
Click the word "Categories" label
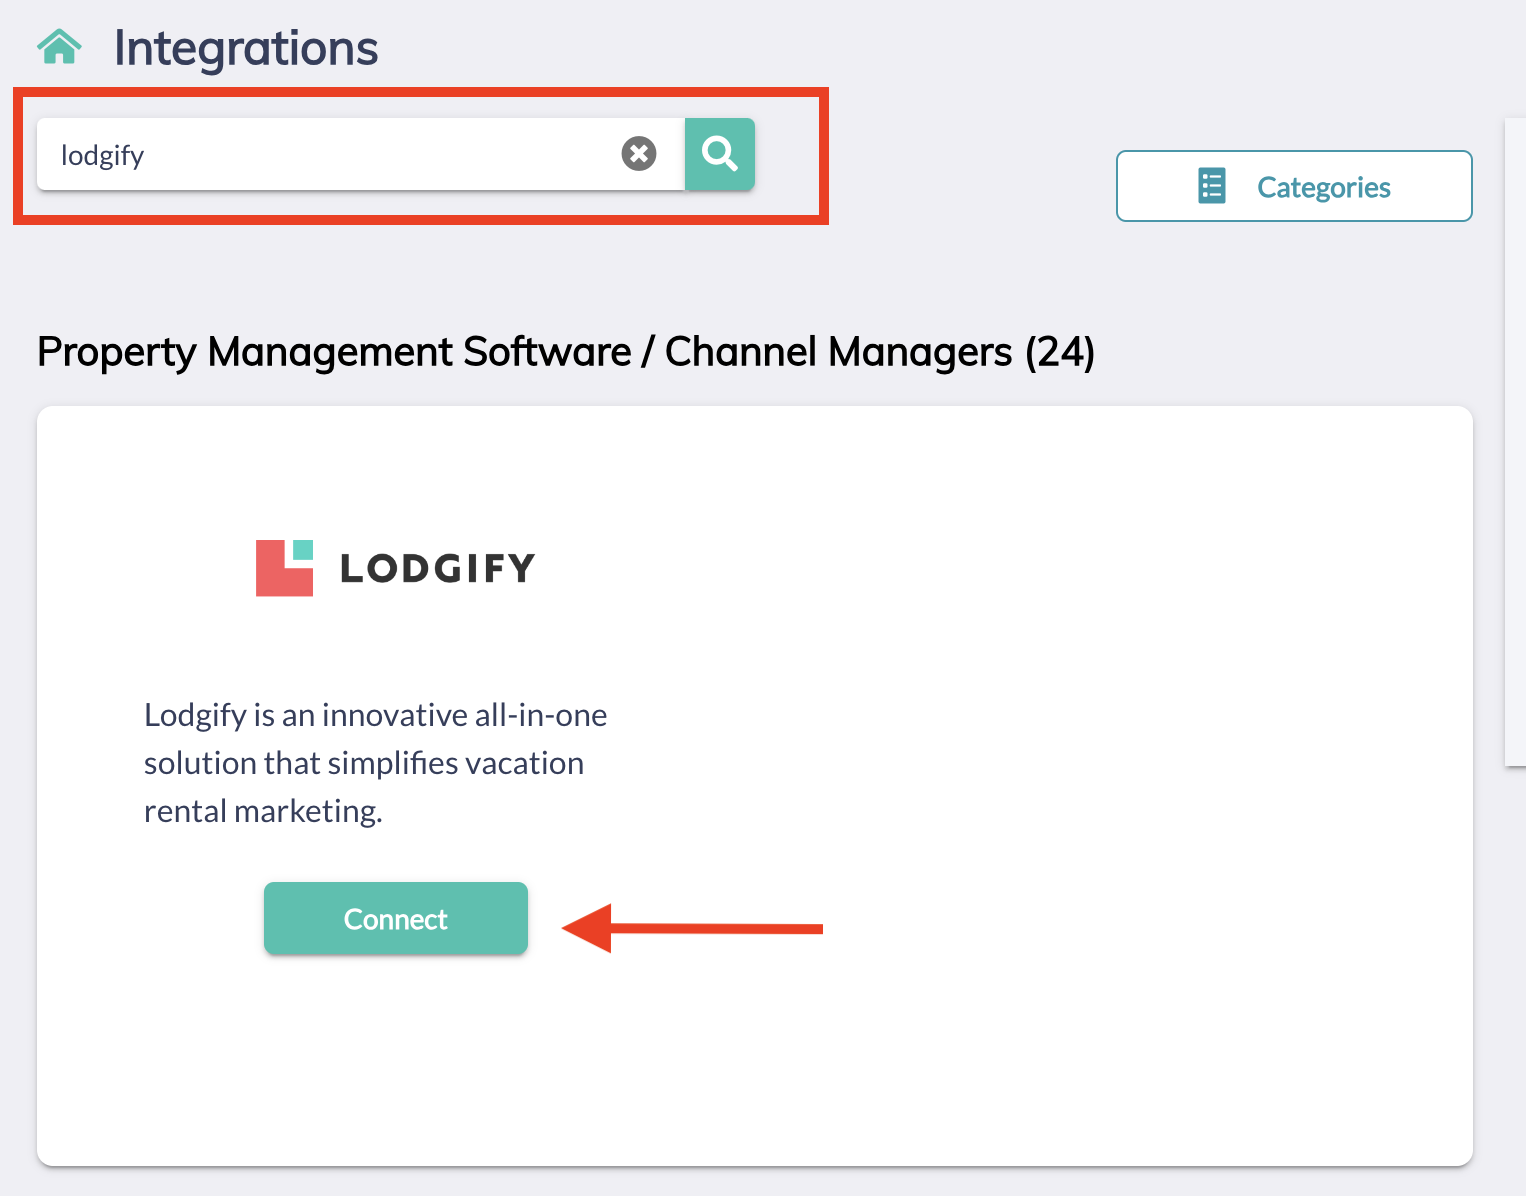coord(1323,187)
